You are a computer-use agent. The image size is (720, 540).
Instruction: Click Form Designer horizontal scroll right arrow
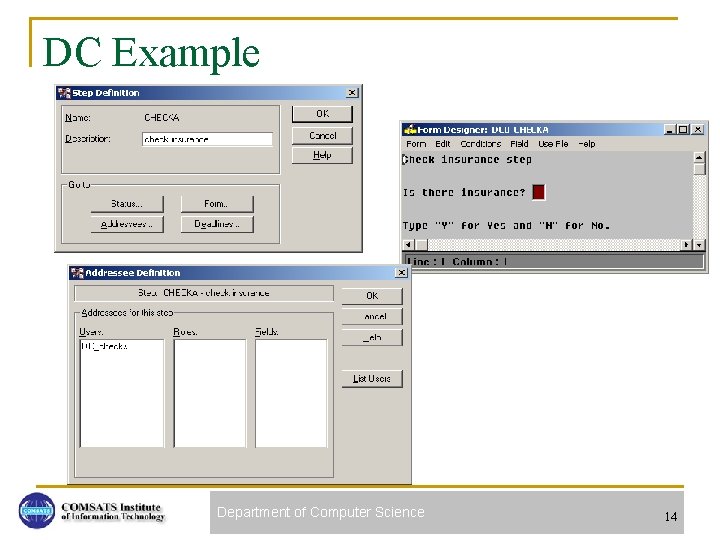[686, 245]
